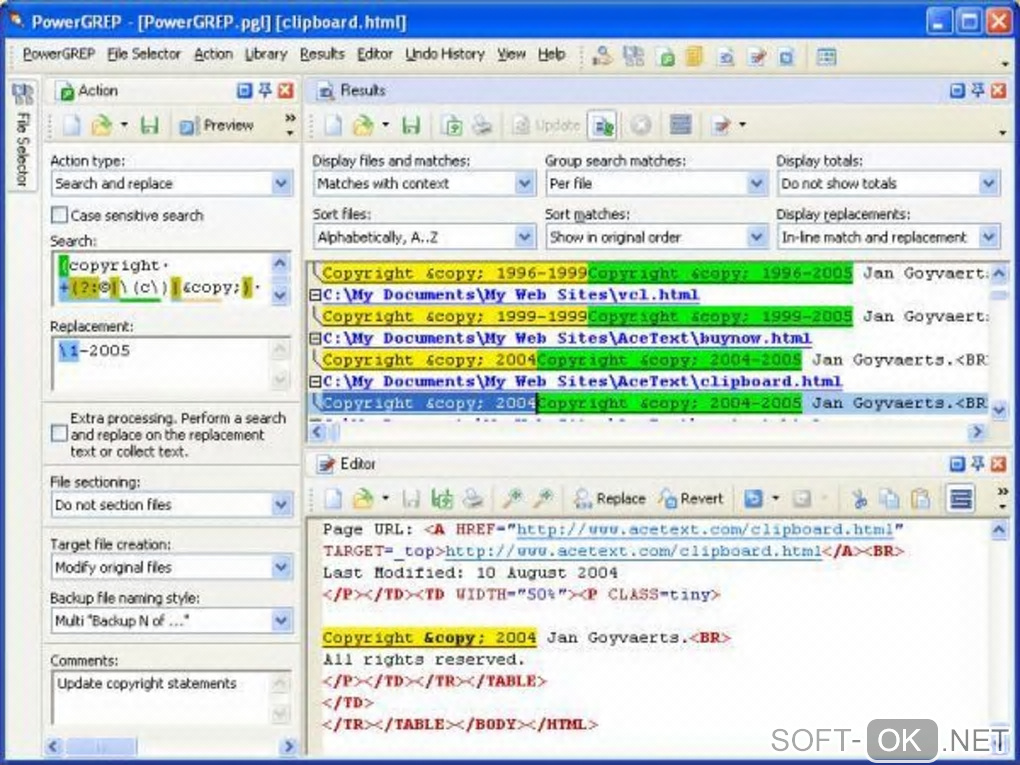
Task: Click the Replace button in Editor toolbar
Action: click(x=610, y=499)
